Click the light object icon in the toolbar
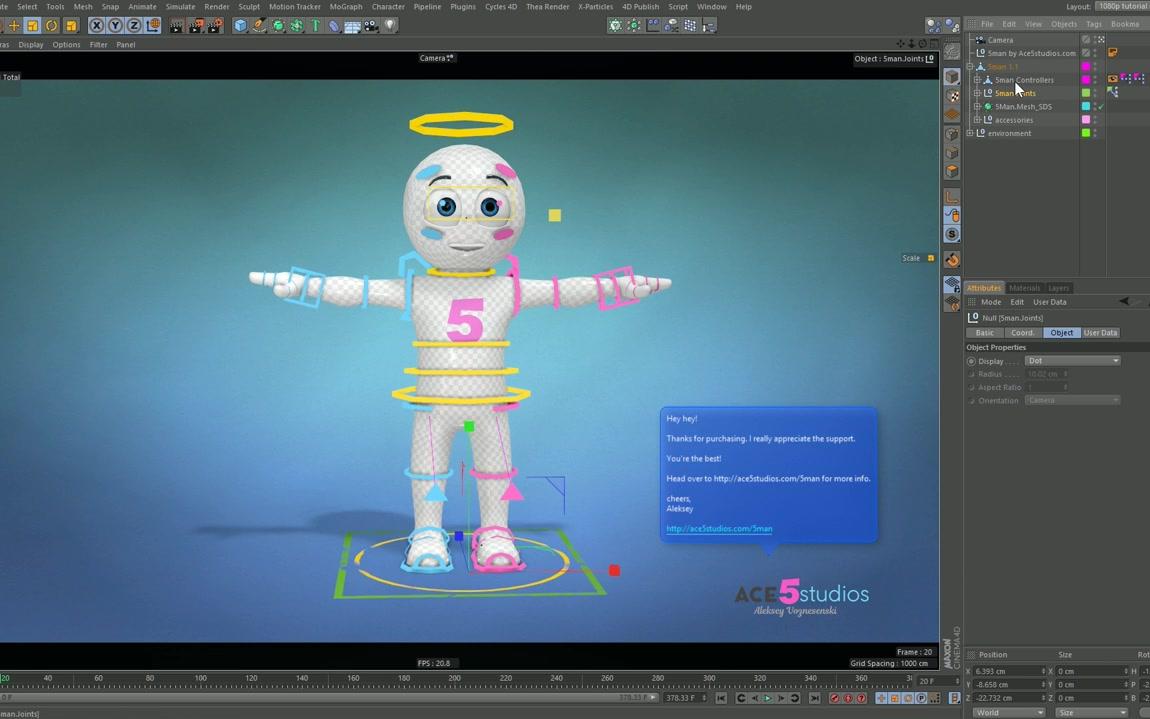The image size is (1150, 719). [391, 25]
